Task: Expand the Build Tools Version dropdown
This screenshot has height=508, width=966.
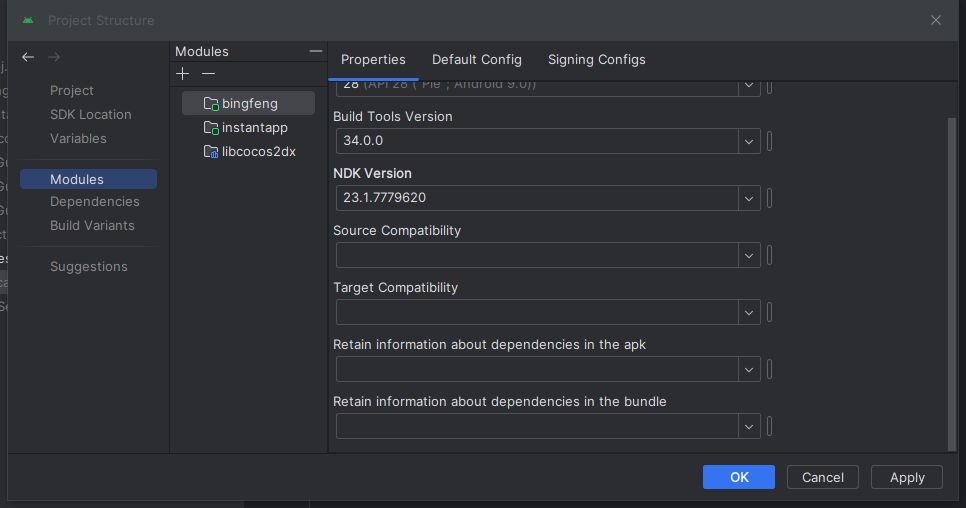Action: pyautogui.click(x=749, y=141)
